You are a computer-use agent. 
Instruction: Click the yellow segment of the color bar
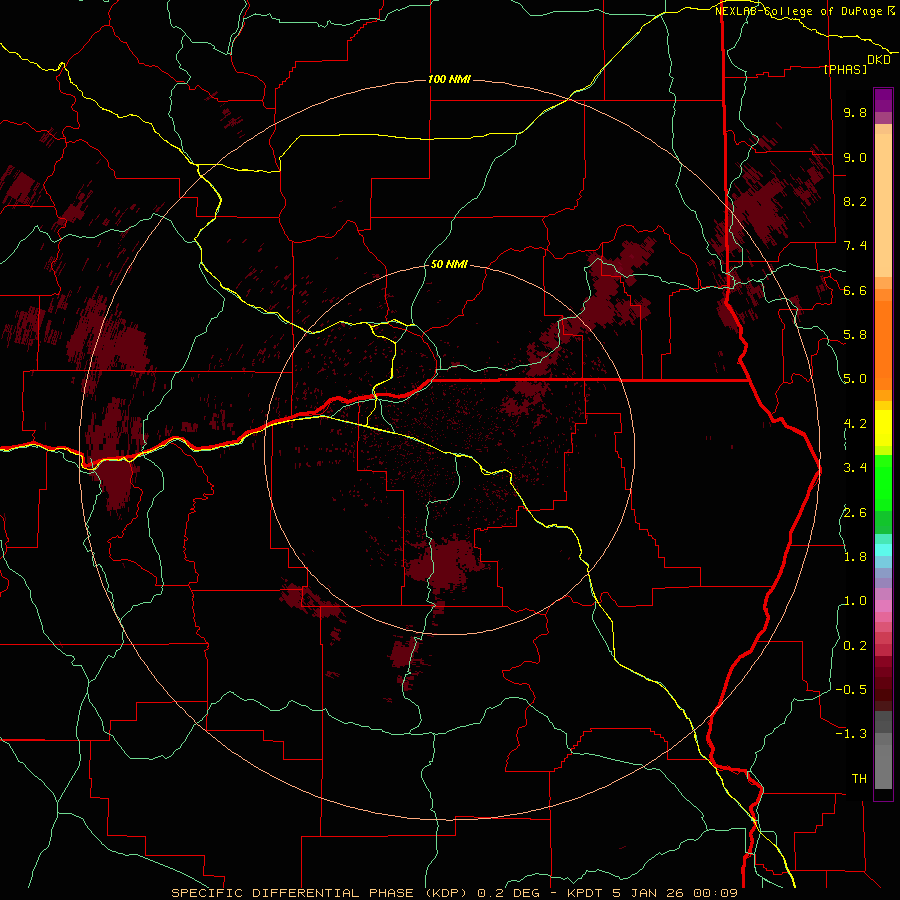tap(883, 428)
